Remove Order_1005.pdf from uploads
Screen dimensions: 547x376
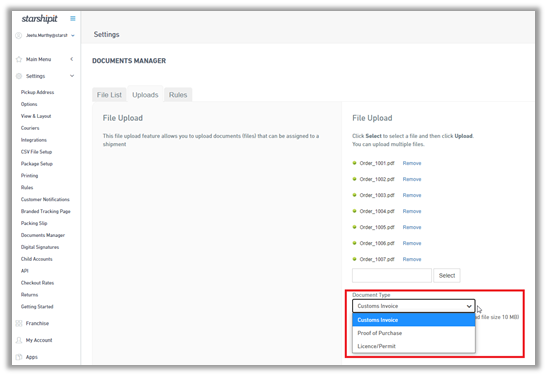412,227
